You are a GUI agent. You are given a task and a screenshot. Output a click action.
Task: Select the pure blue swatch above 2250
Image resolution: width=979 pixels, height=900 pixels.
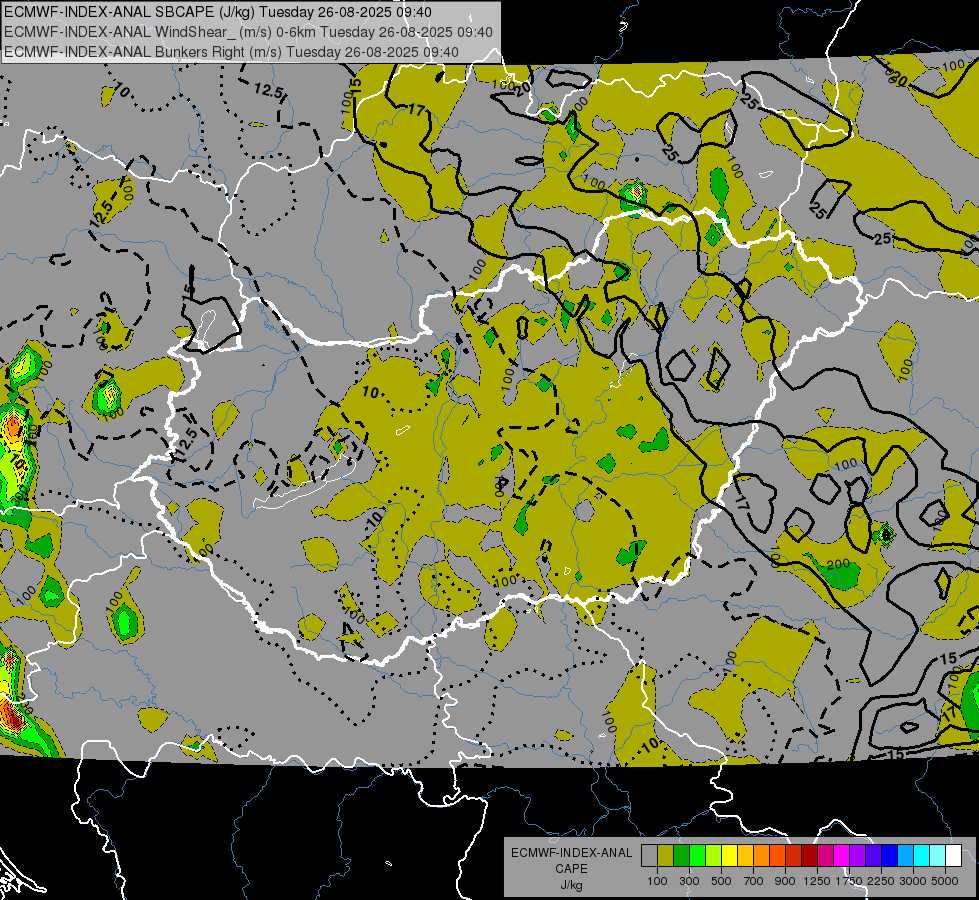890,855
